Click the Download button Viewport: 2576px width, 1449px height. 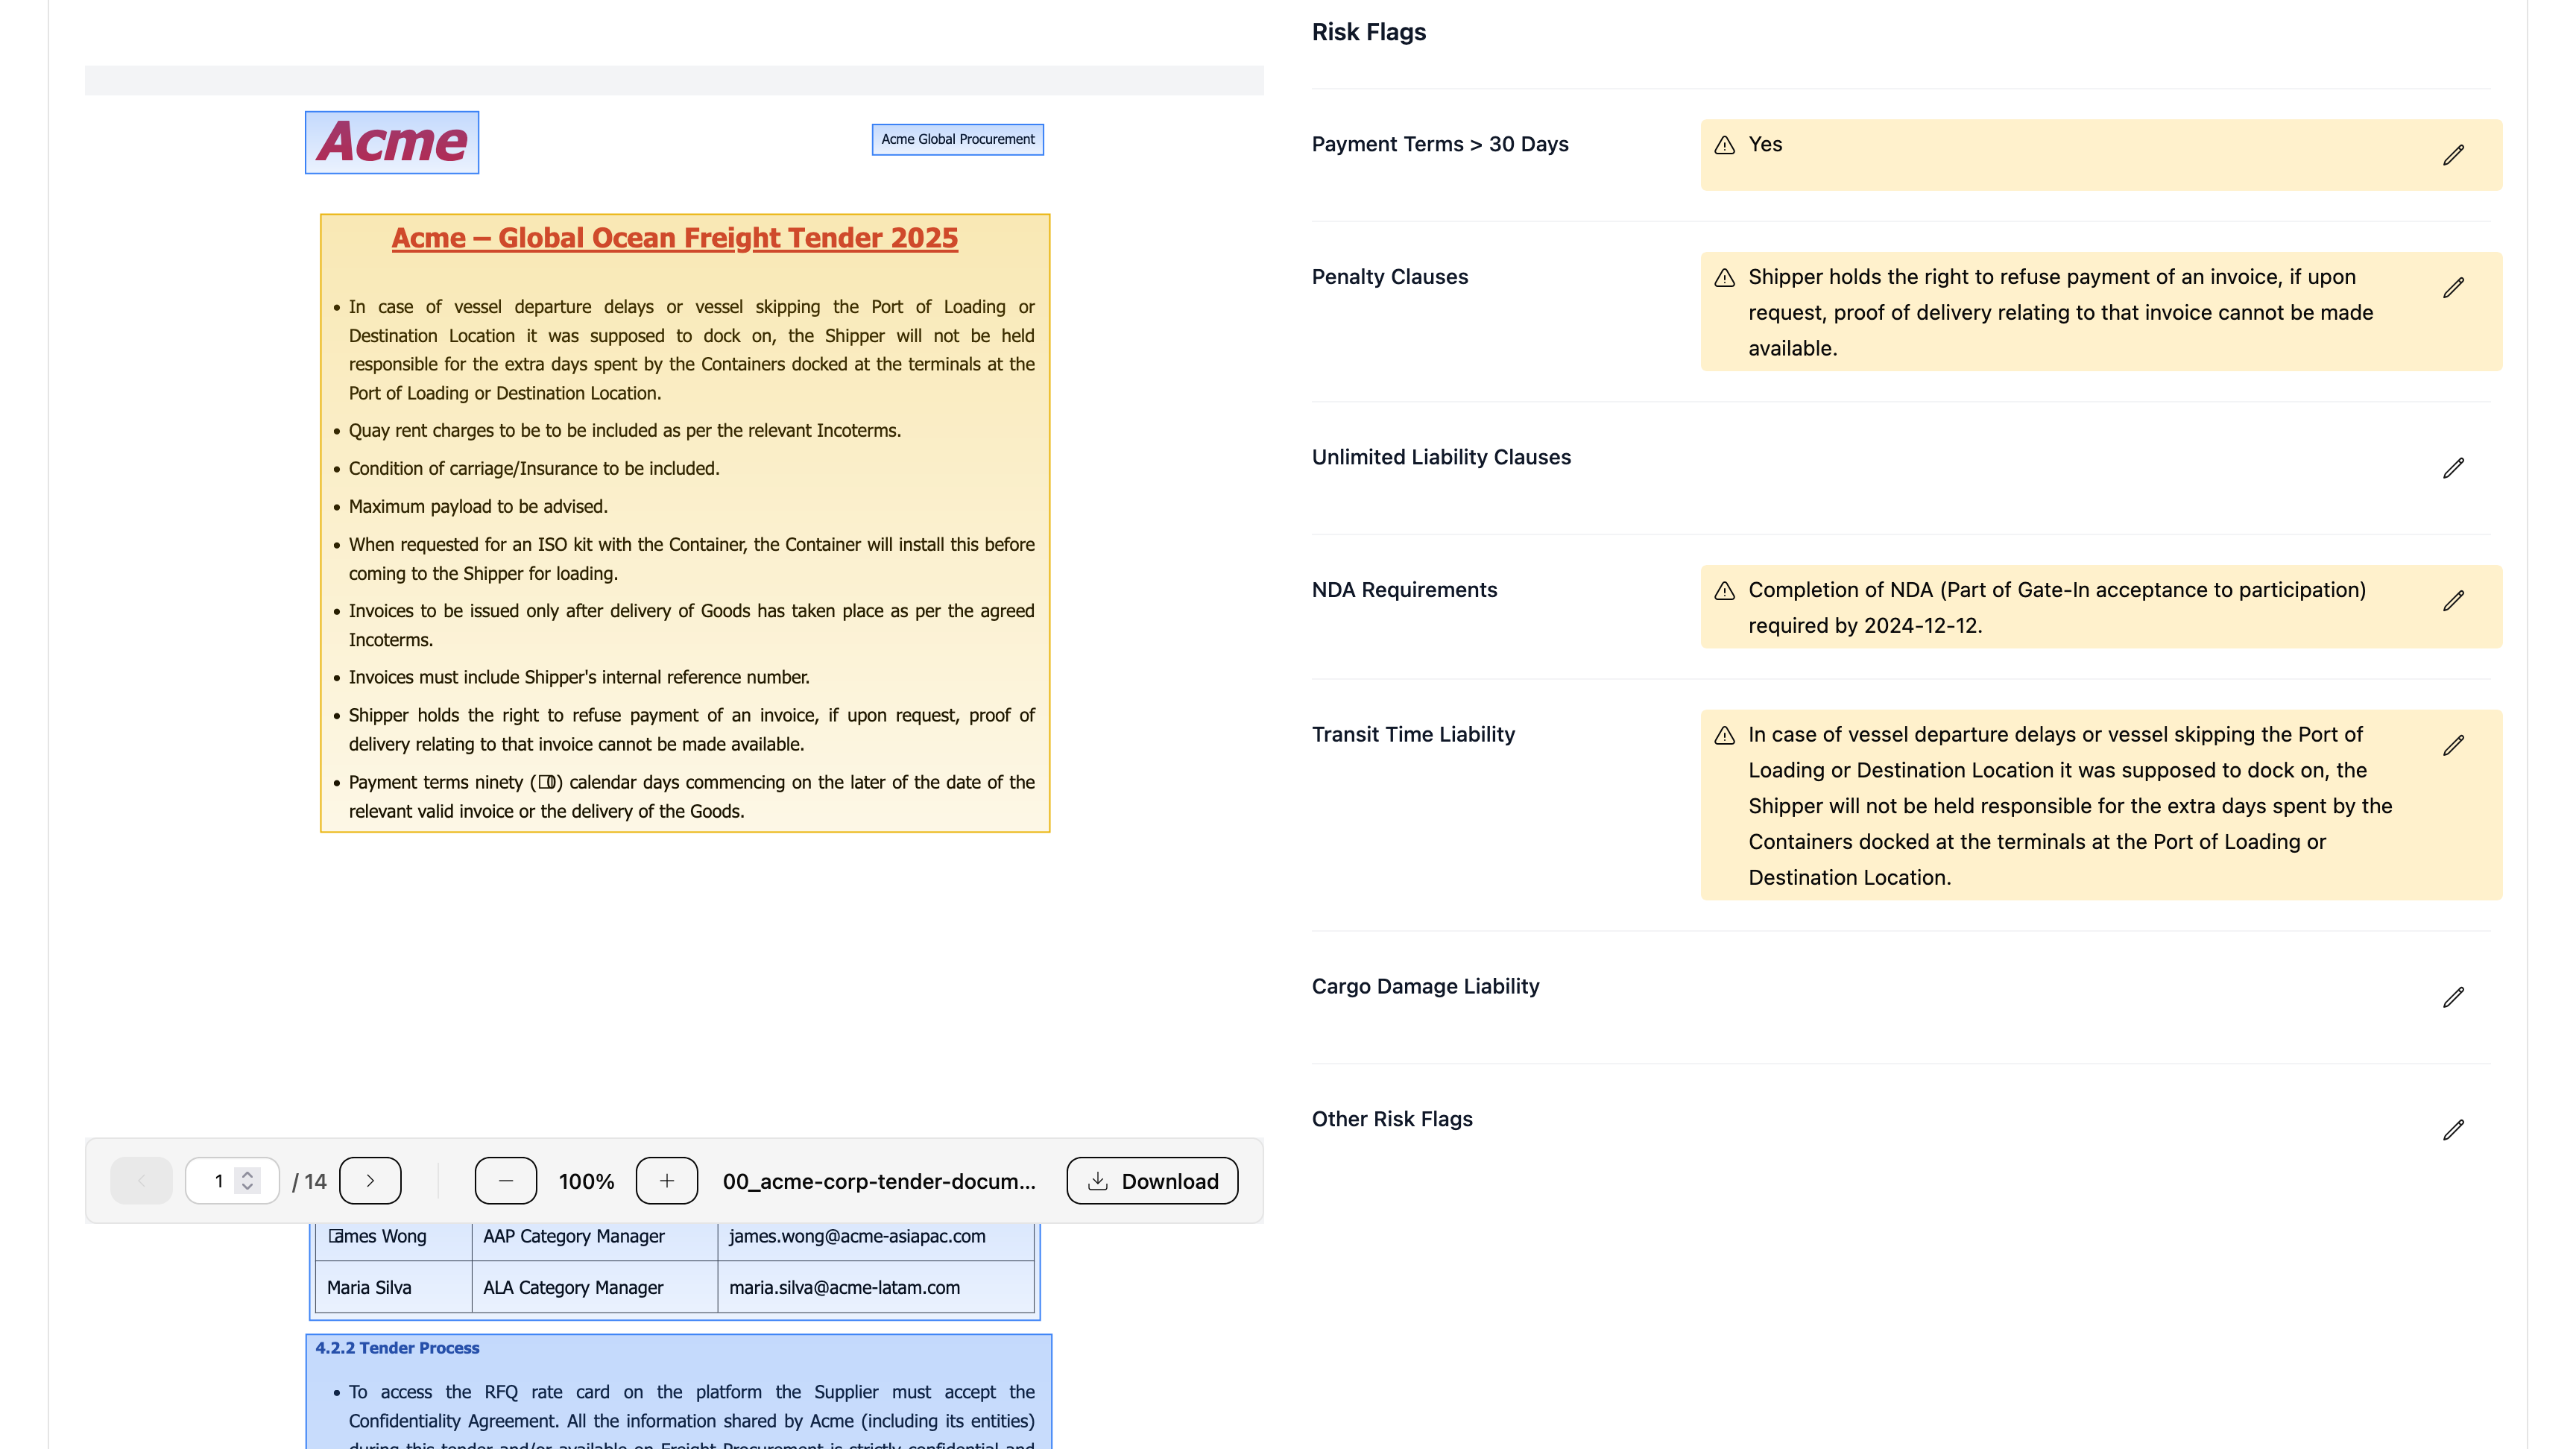pyautogui.click(x=1151, y=1180)
